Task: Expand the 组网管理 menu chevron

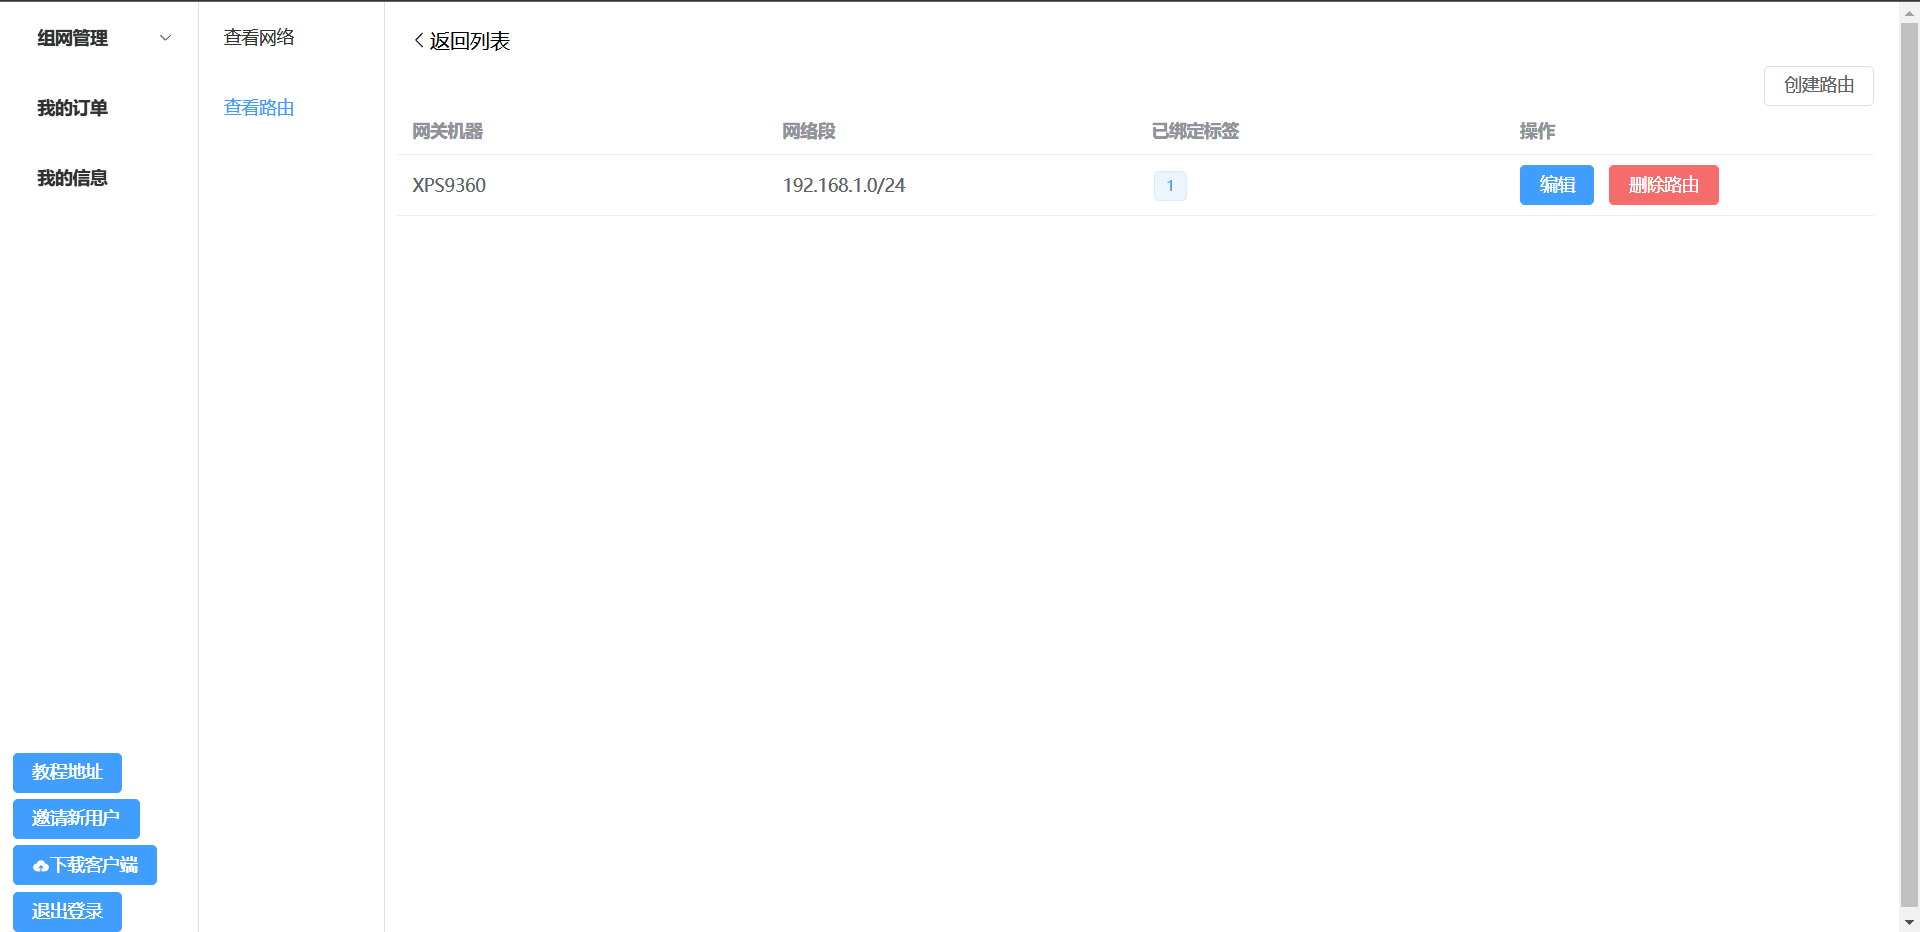Action: [166, 38]
